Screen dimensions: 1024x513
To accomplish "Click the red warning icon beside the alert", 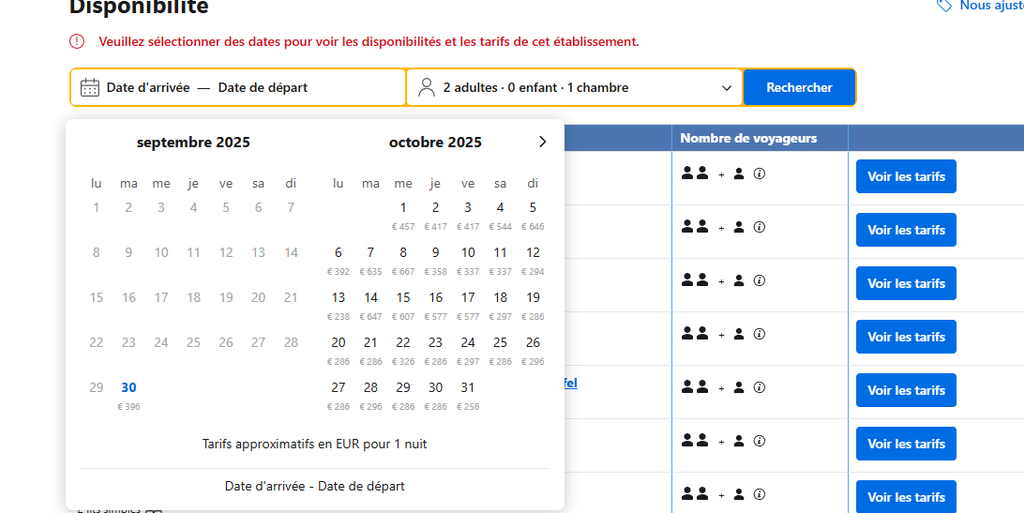I will (x=77, y=41).
